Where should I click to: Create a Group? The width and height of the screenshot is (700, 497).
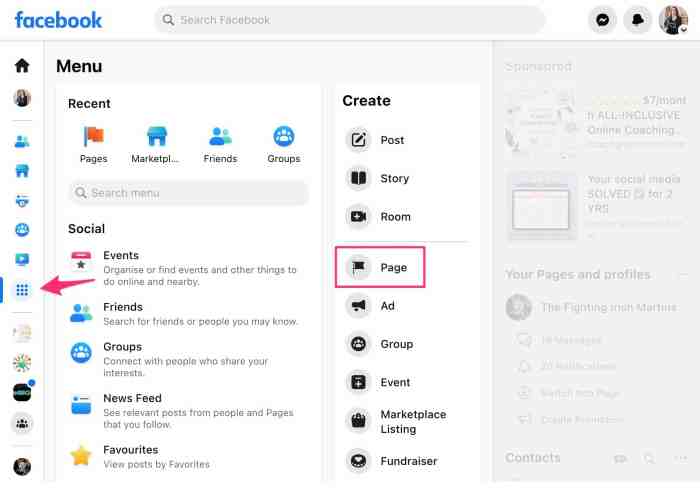[406, 344]
